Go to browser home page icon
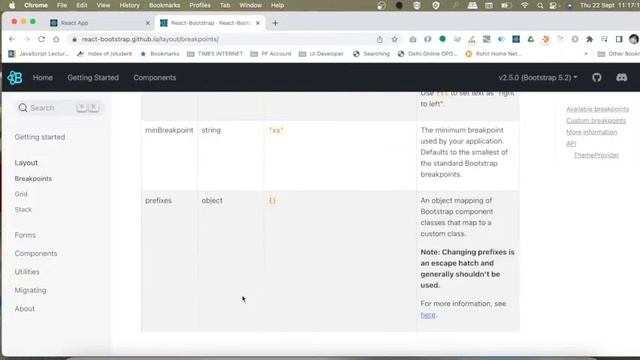The image size is (640, 360). [x=56, y=39]
